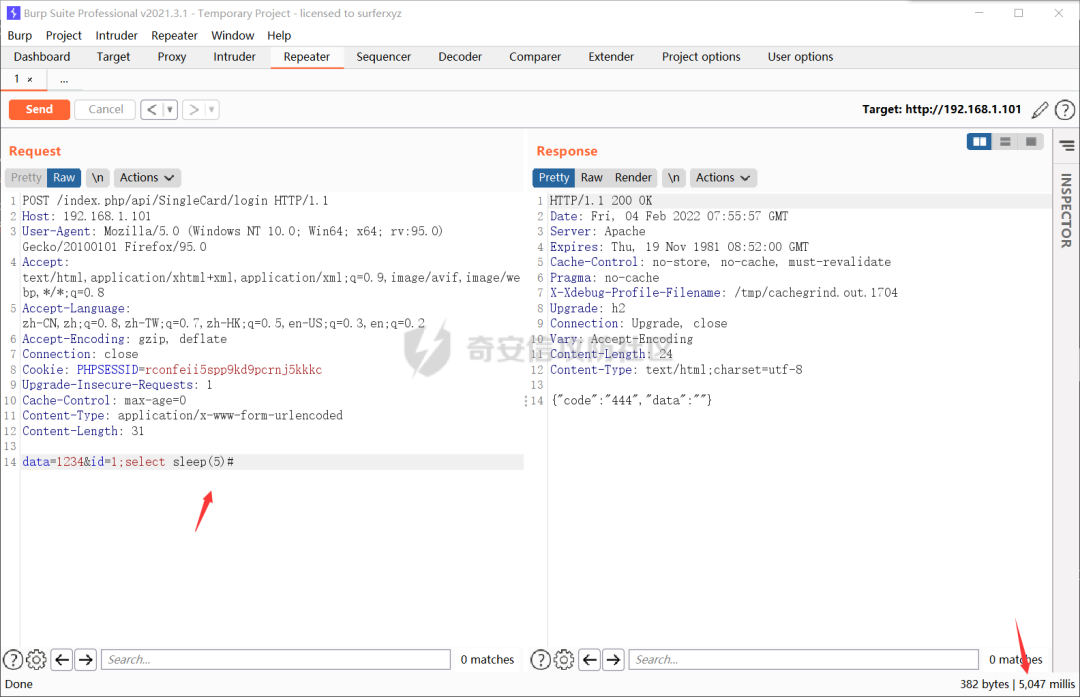Click the response JSON body line

631,400
